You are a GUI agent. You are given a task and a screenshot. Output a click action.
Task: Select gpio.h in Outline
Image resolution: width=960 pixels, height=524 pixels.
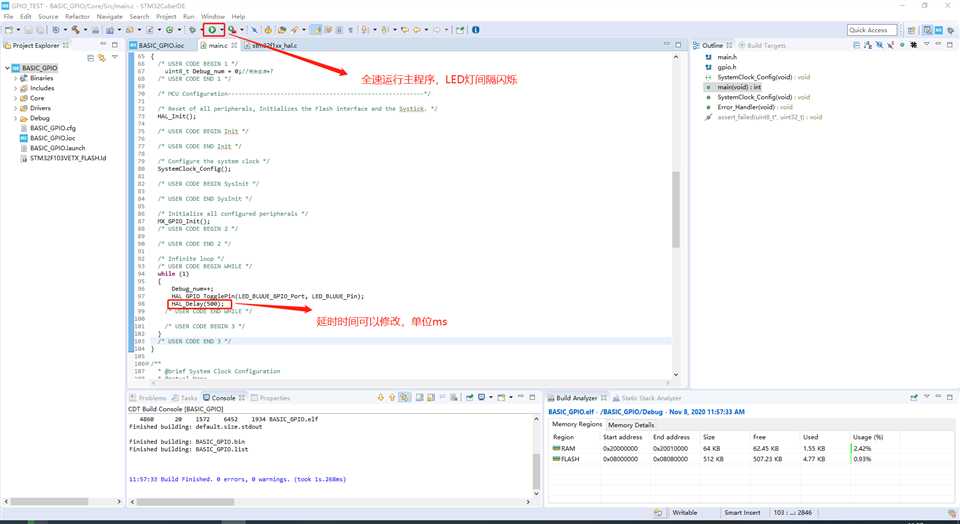(727, 67)
